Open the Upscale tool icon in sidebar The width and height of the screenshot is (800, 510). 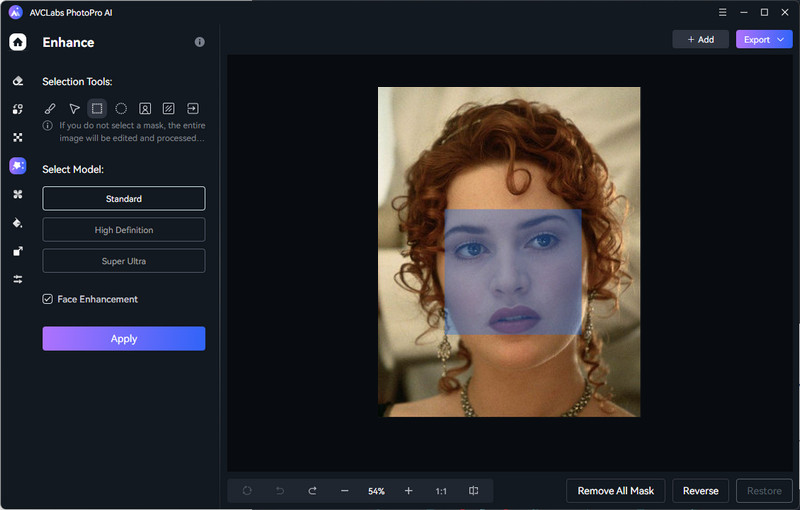point(18,251)
